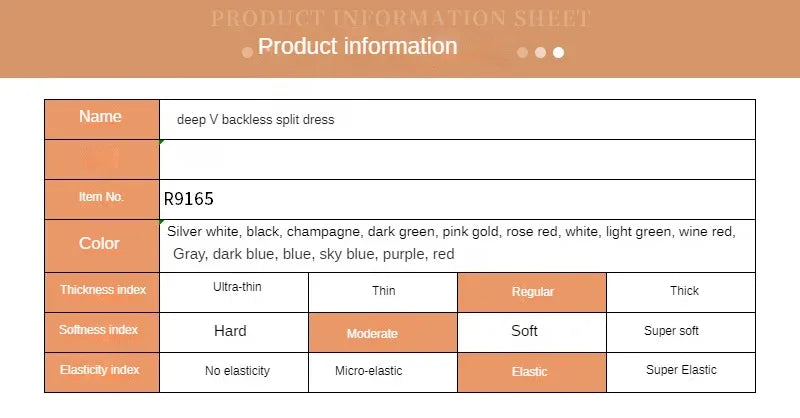Choose the Super soft cell
The image size is (800, 418).
pos(681,332)
